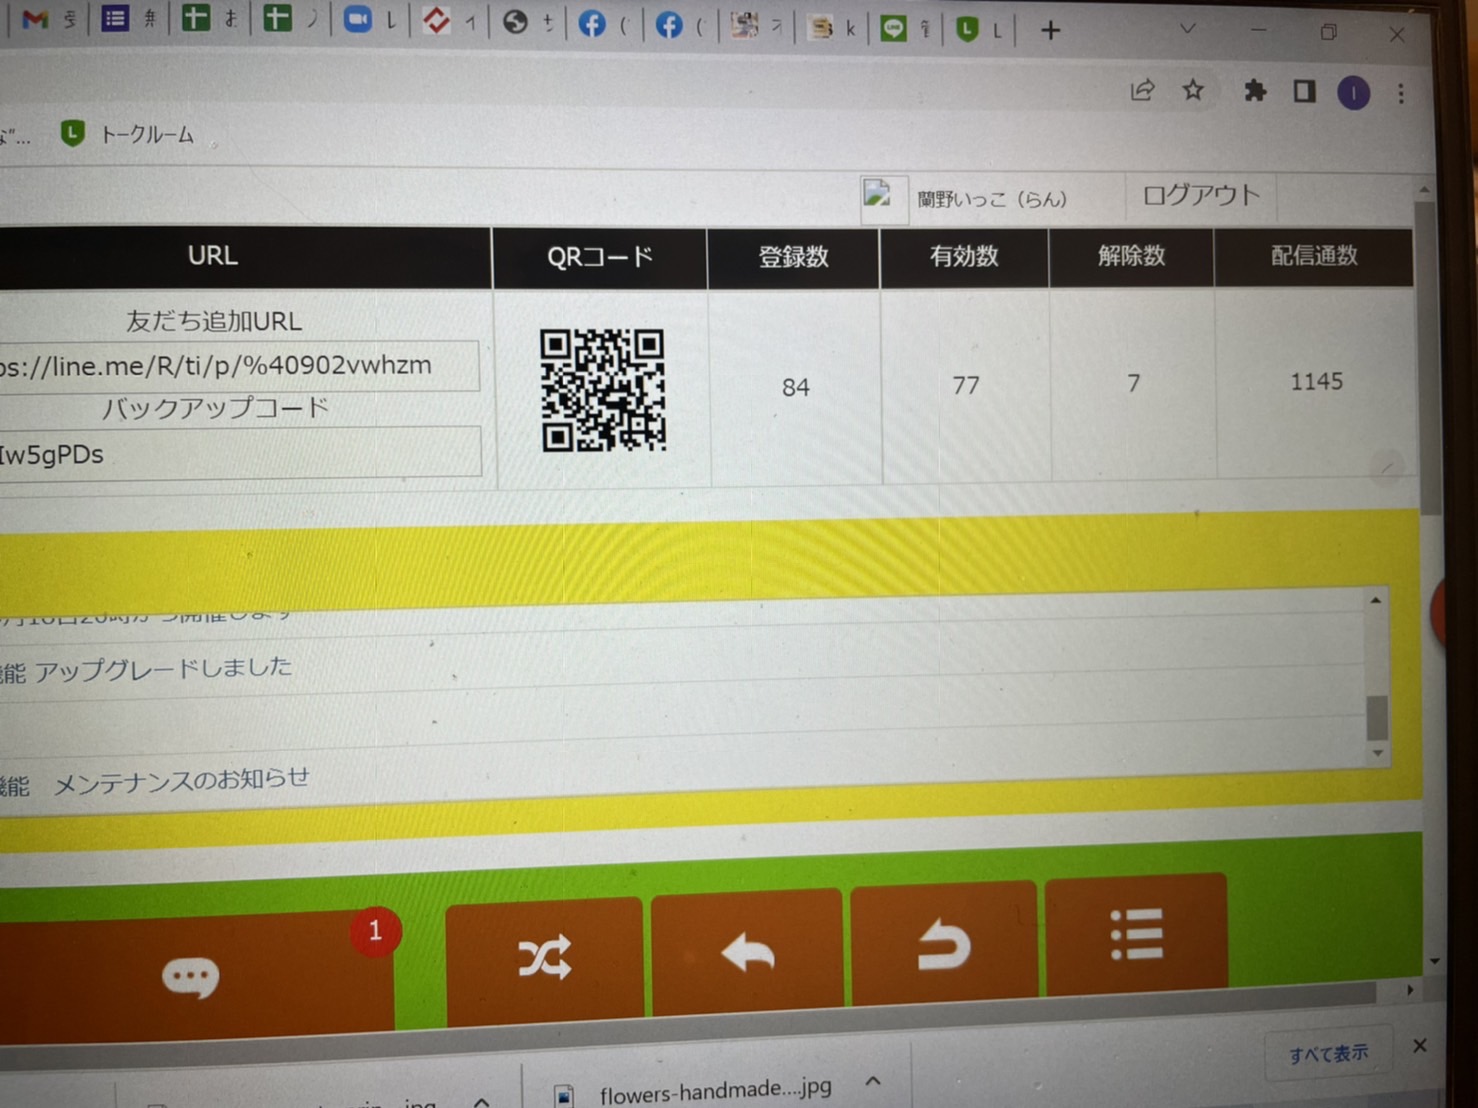Click the news box scroll-down arrow

(1378, 753)
